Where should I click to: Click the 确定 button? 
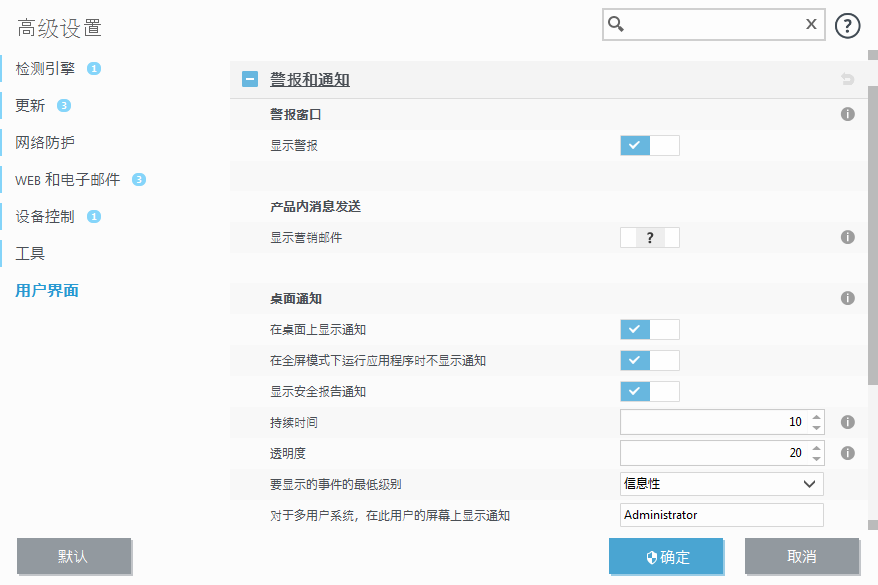point(669,557)
